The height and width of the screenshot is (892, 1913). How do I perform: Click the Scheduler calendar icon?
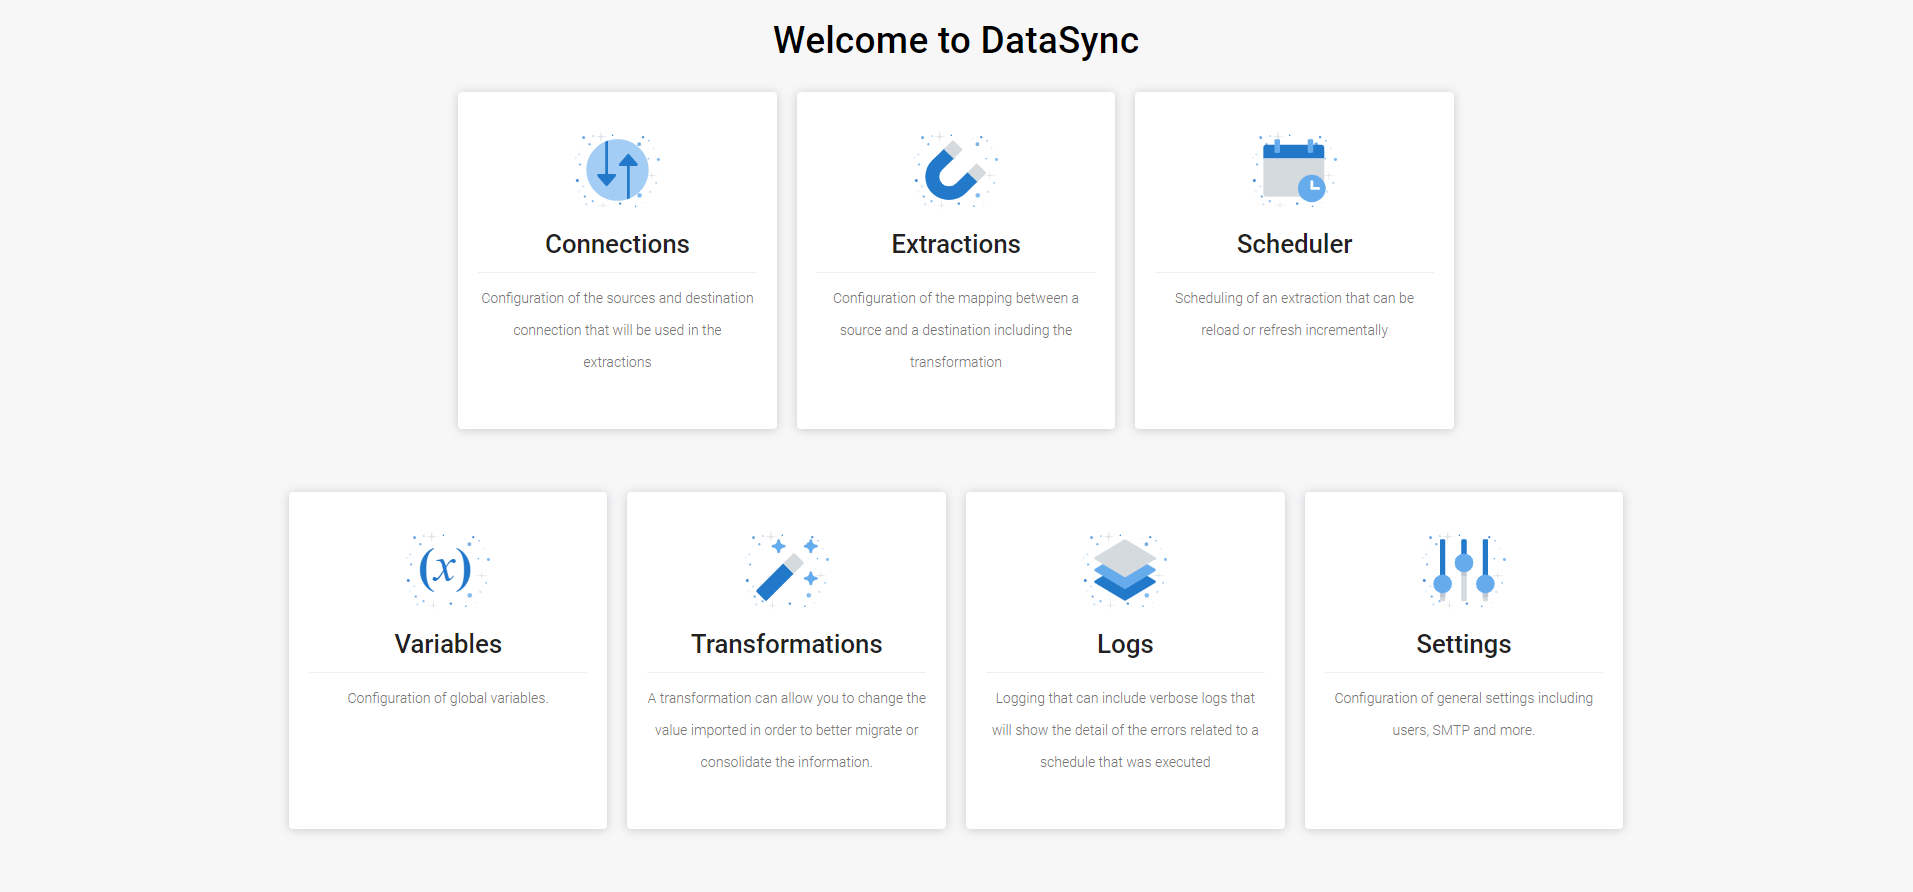click(x=1294, y=170)
